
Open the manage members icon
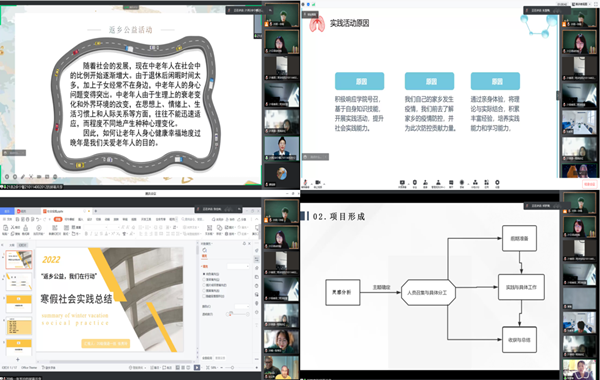[x=438, y=183]
